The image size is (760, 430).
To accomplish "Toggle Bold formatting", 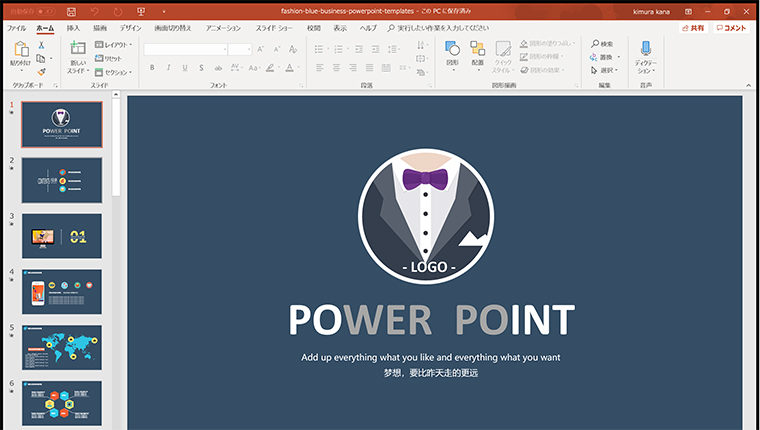I will (x=152, y=68).
